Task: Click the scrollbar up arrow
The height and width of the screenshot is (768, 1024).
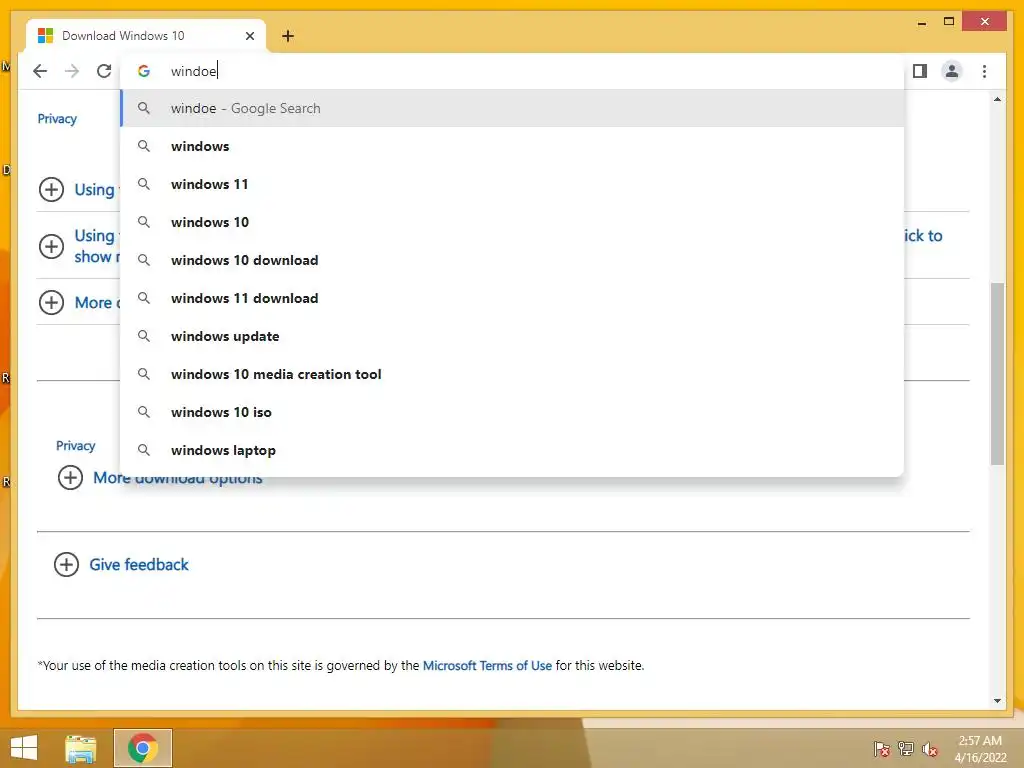Action: [x=997, y=99]
